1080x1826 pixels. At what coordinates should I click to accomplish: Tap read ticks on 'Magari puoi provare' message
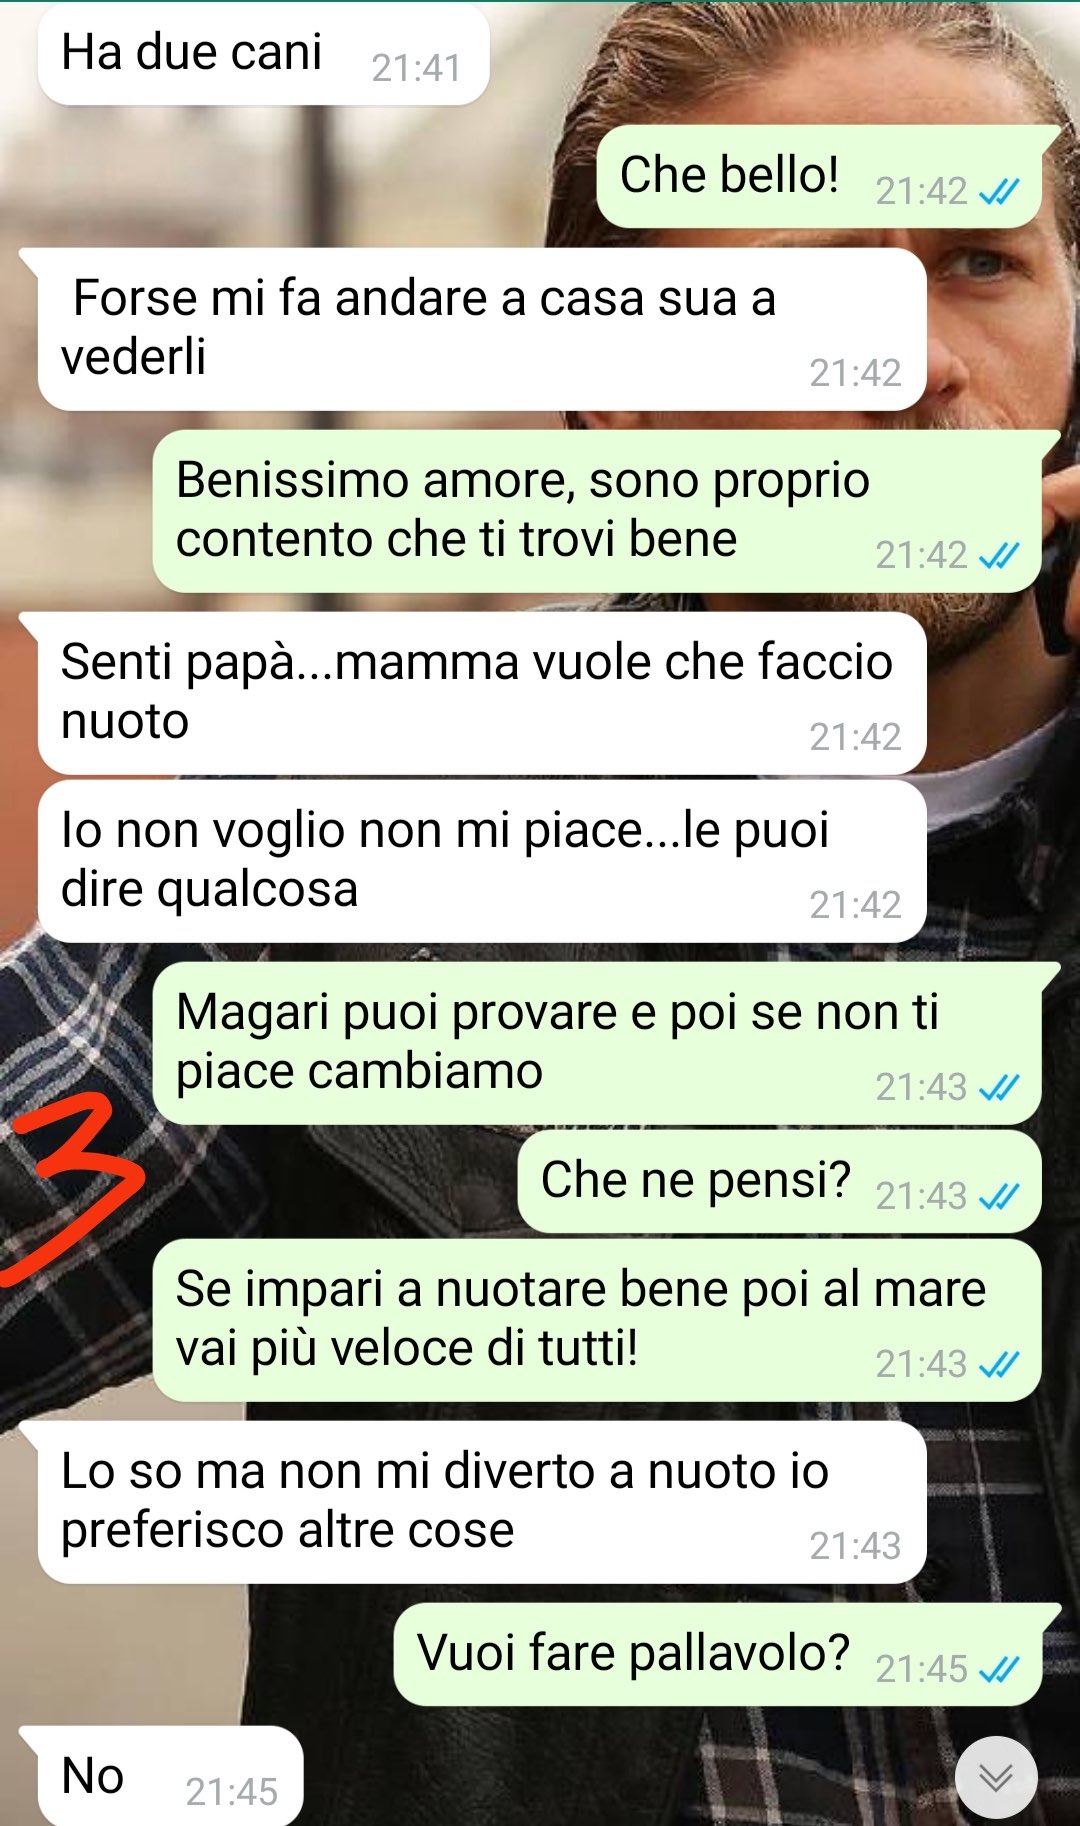click(x=999, y=1087)
